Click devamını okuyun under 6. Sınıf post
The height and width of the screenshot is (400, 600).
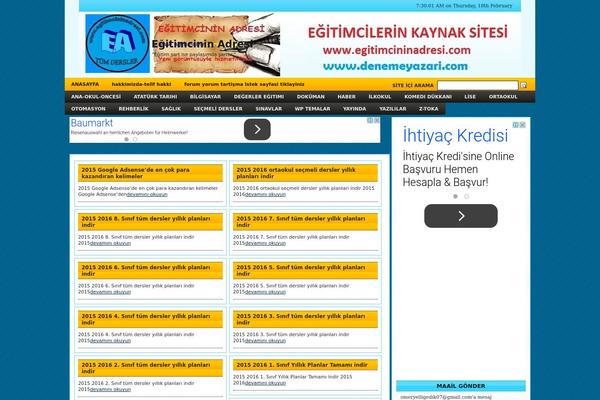[x=110, y=292]
